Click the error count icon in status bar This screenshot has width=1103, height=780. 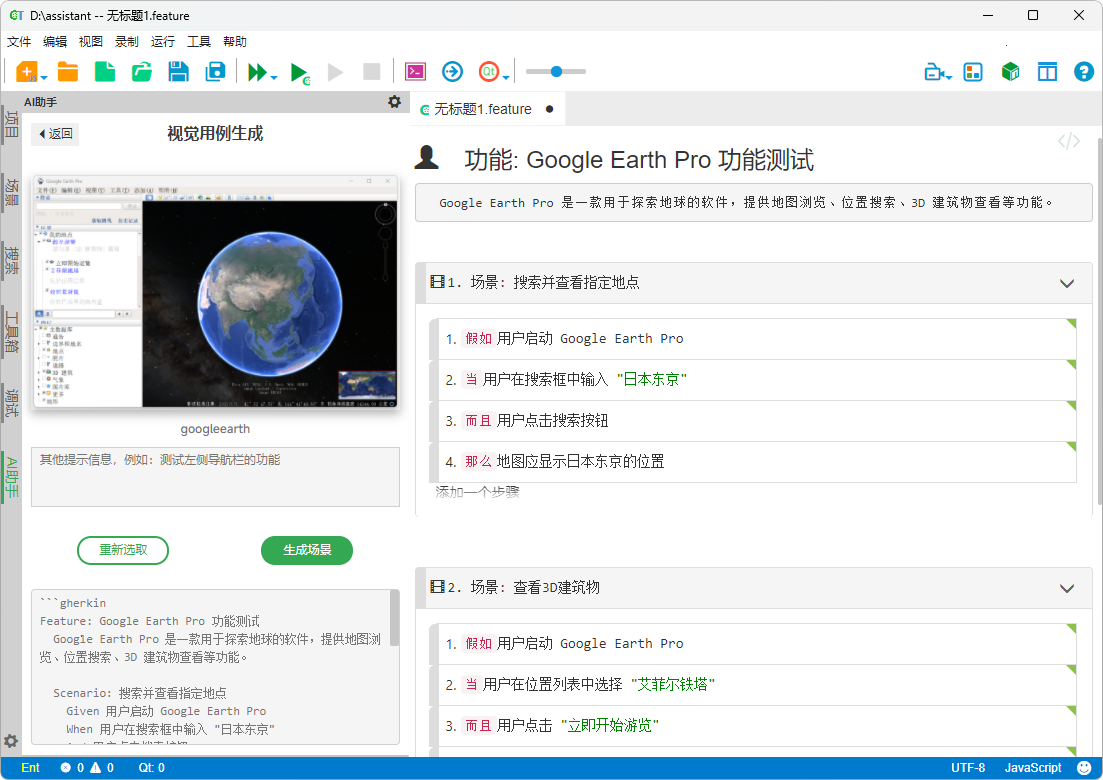(65, 768)
